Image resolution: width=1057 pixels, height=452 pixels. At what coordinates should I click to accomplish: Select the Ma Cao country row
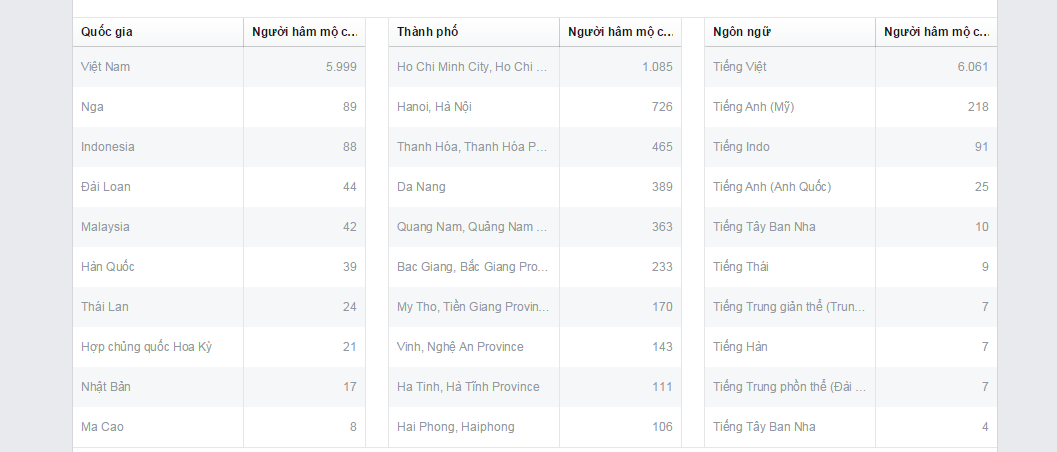[103, 427]
